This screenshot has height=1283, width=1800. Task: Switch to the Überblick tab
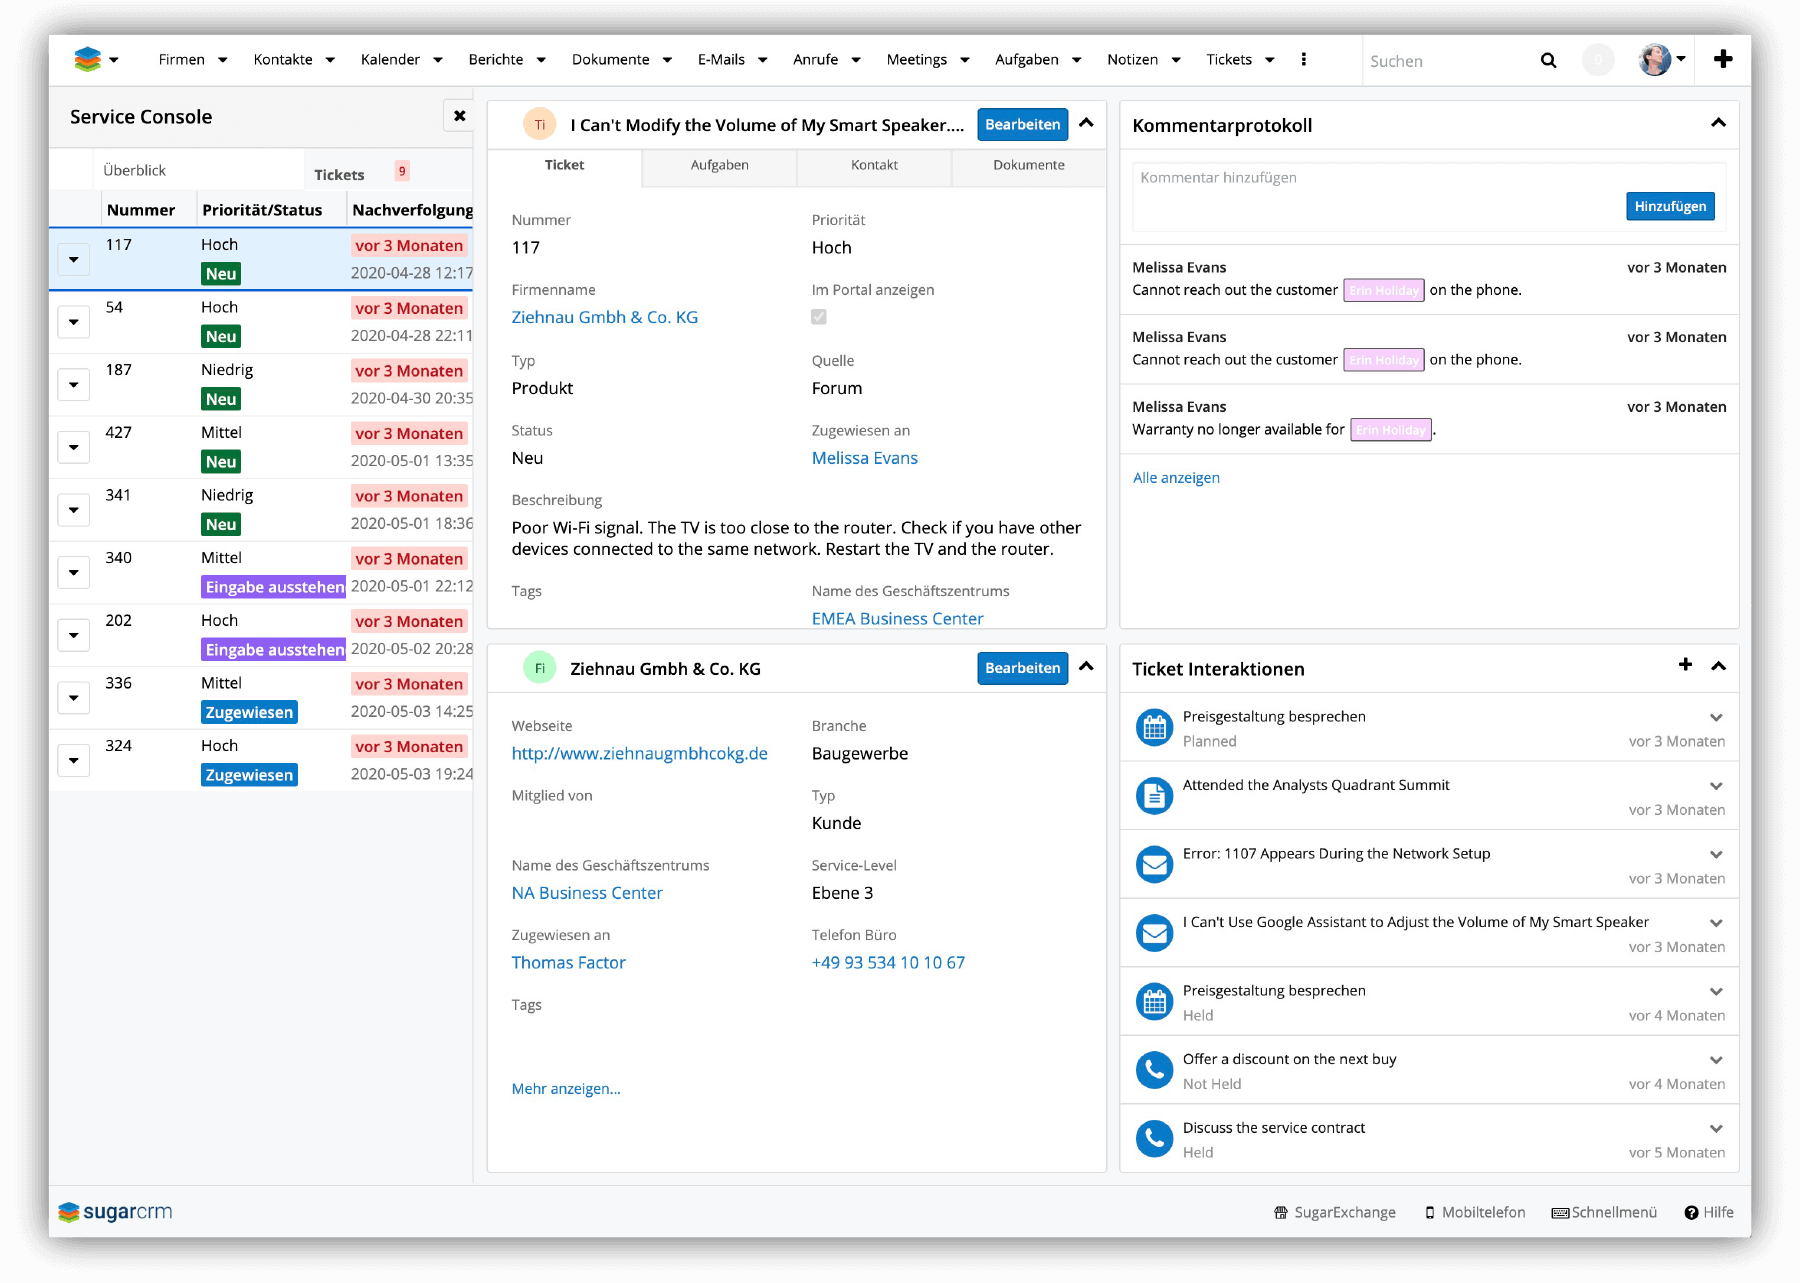click(x=135, y=171)
